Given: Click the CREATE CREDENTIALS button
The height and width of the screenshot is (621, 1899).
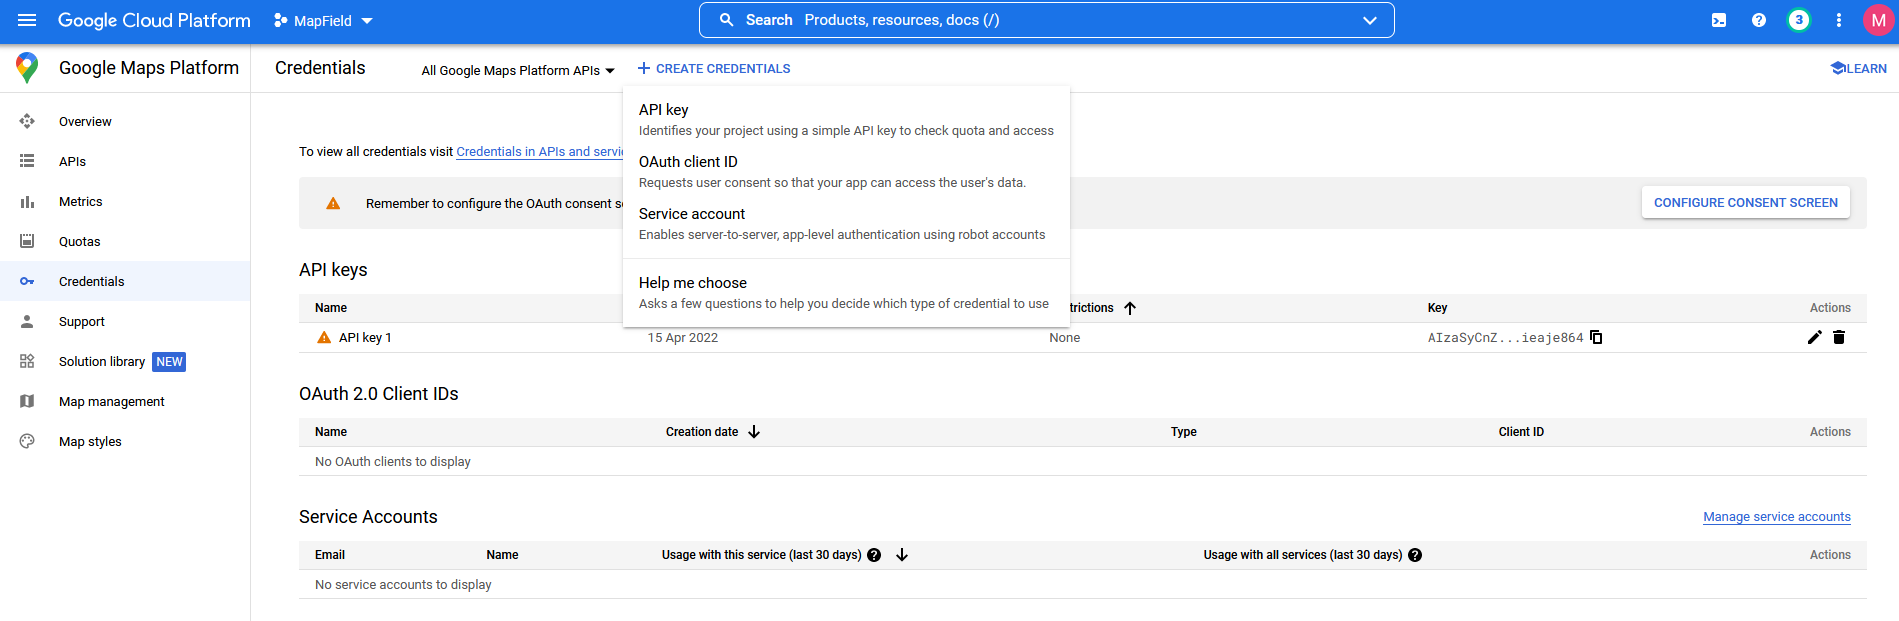Looking at the screenshot, I should (714, 69).
